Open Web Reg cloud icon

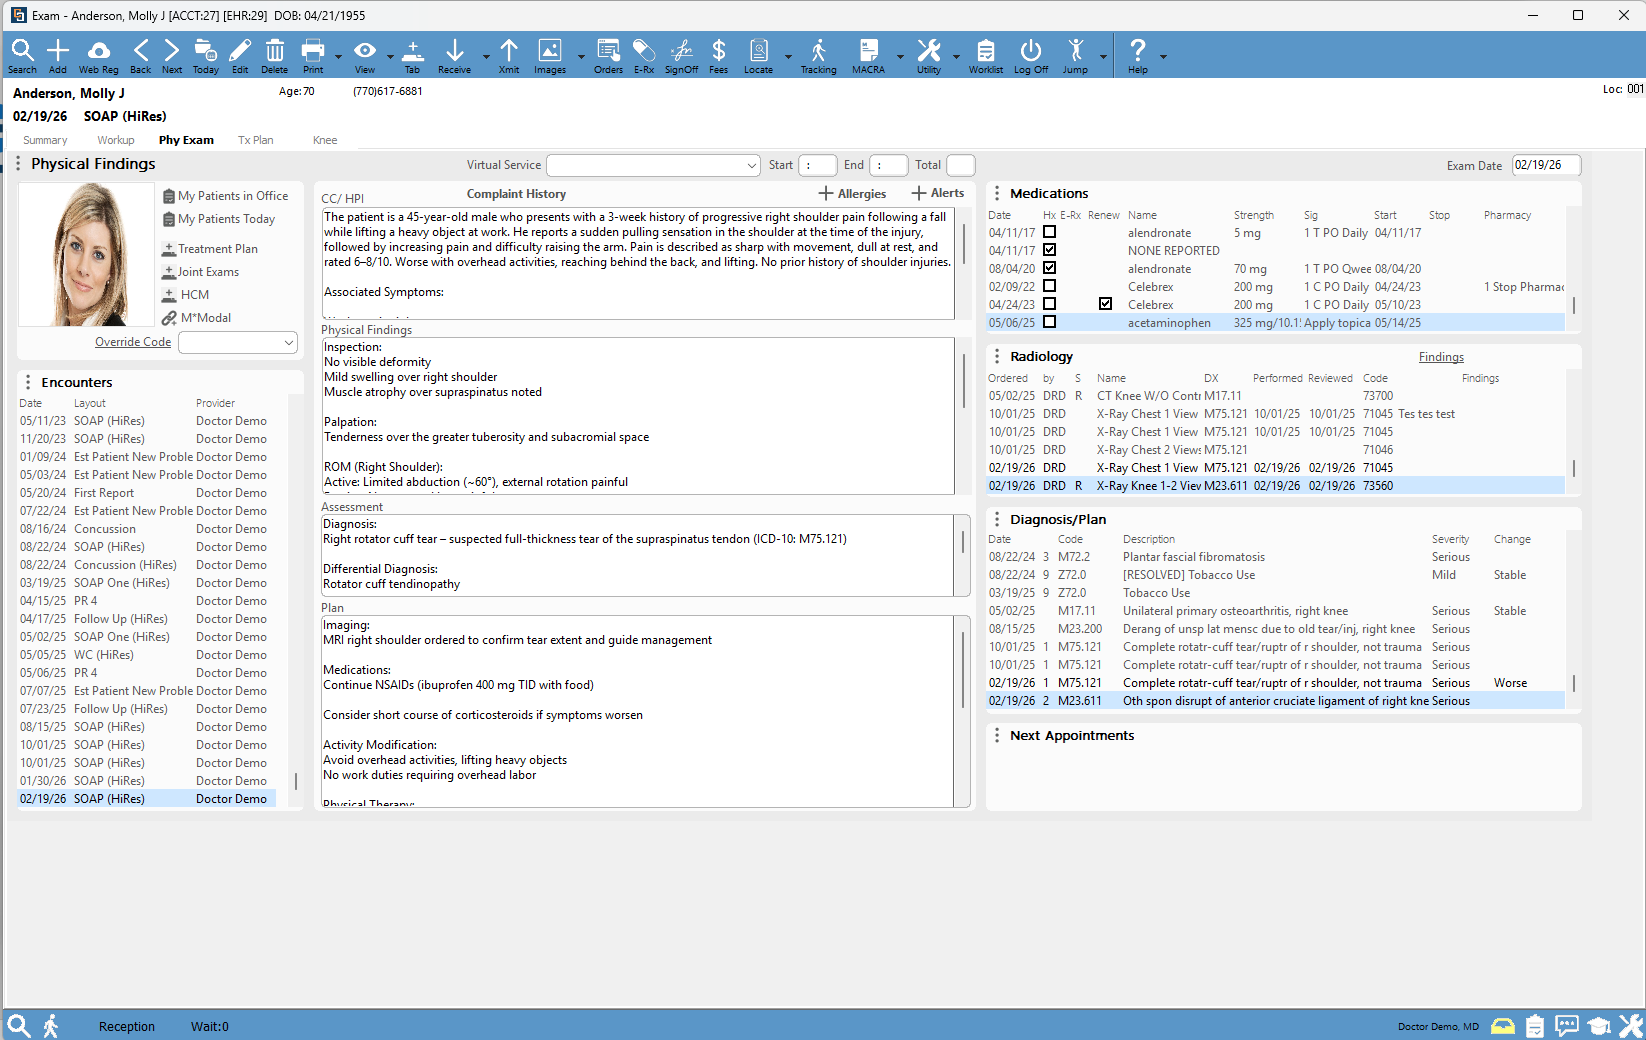coord(98,56)
